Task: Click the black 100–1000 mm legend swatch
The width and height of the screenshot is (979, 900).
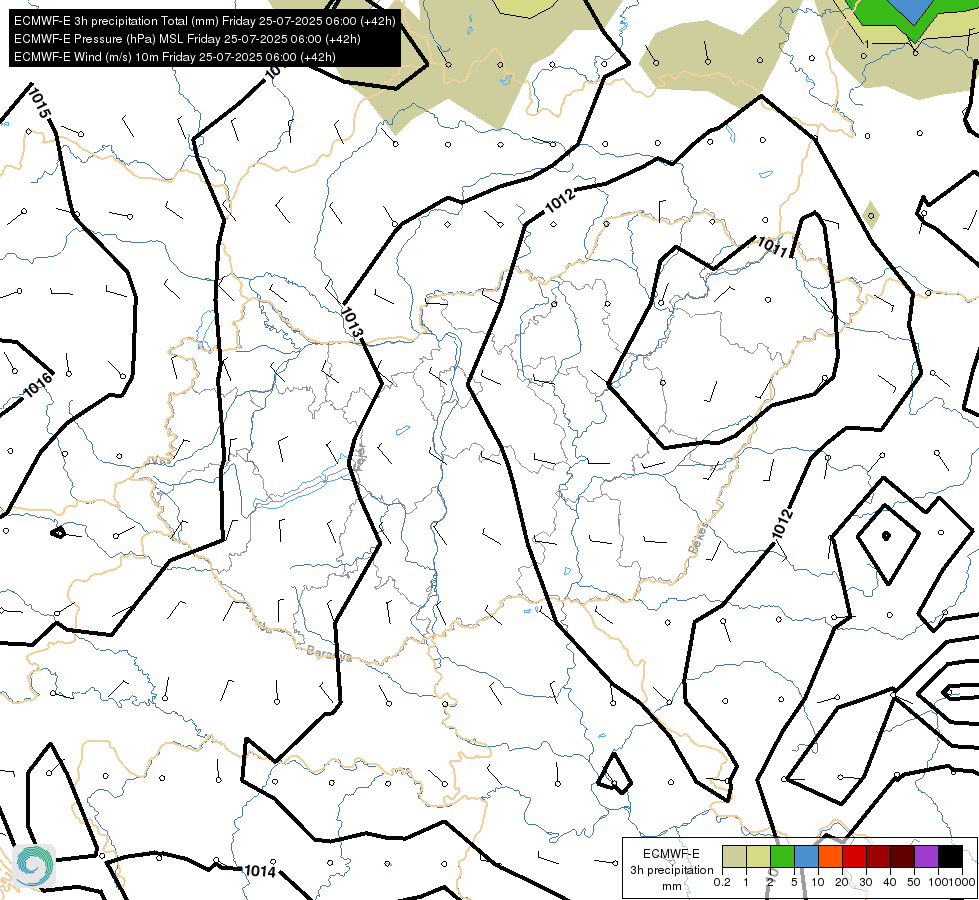Action: pyautogui.click(x=951, y=856)
